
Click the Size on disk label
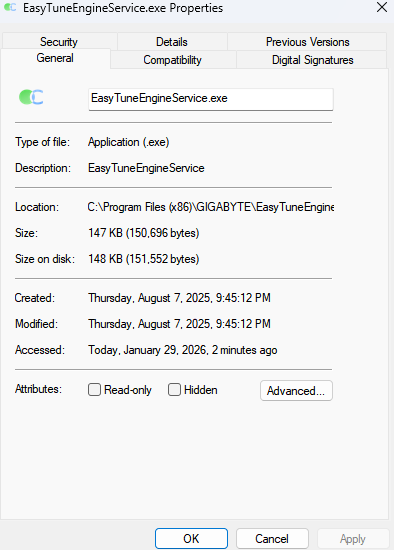tap(45, 259)
